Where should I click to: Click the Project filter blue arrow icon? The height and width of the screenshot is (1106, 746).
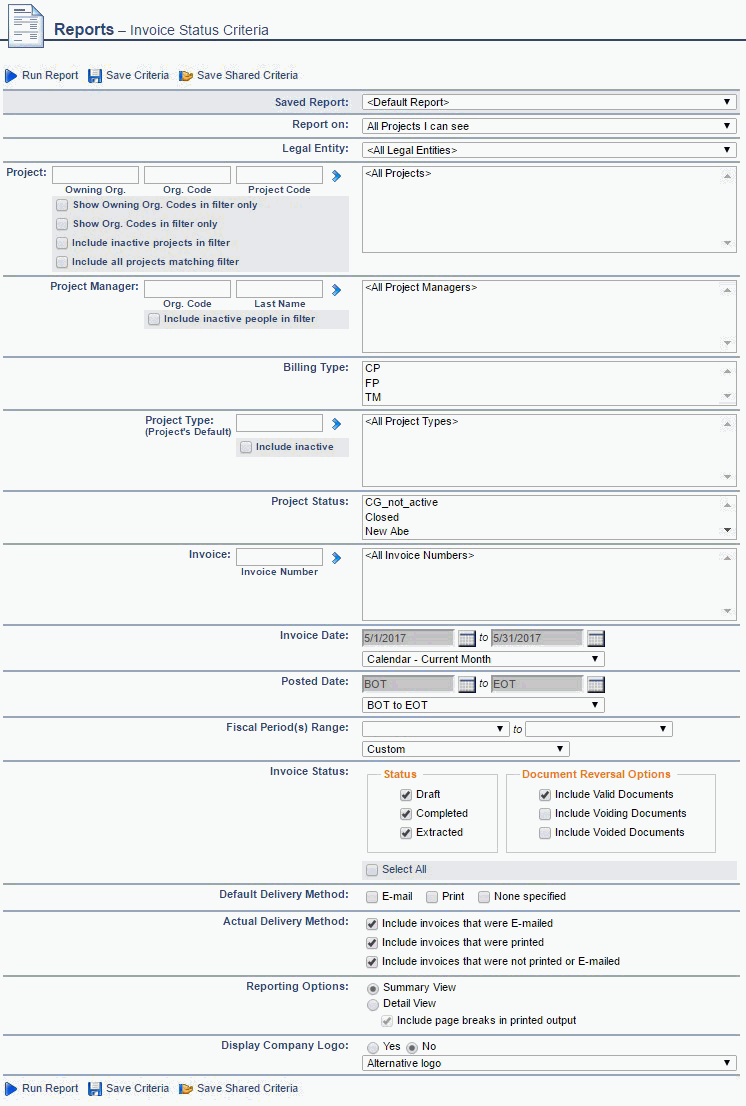337,176
